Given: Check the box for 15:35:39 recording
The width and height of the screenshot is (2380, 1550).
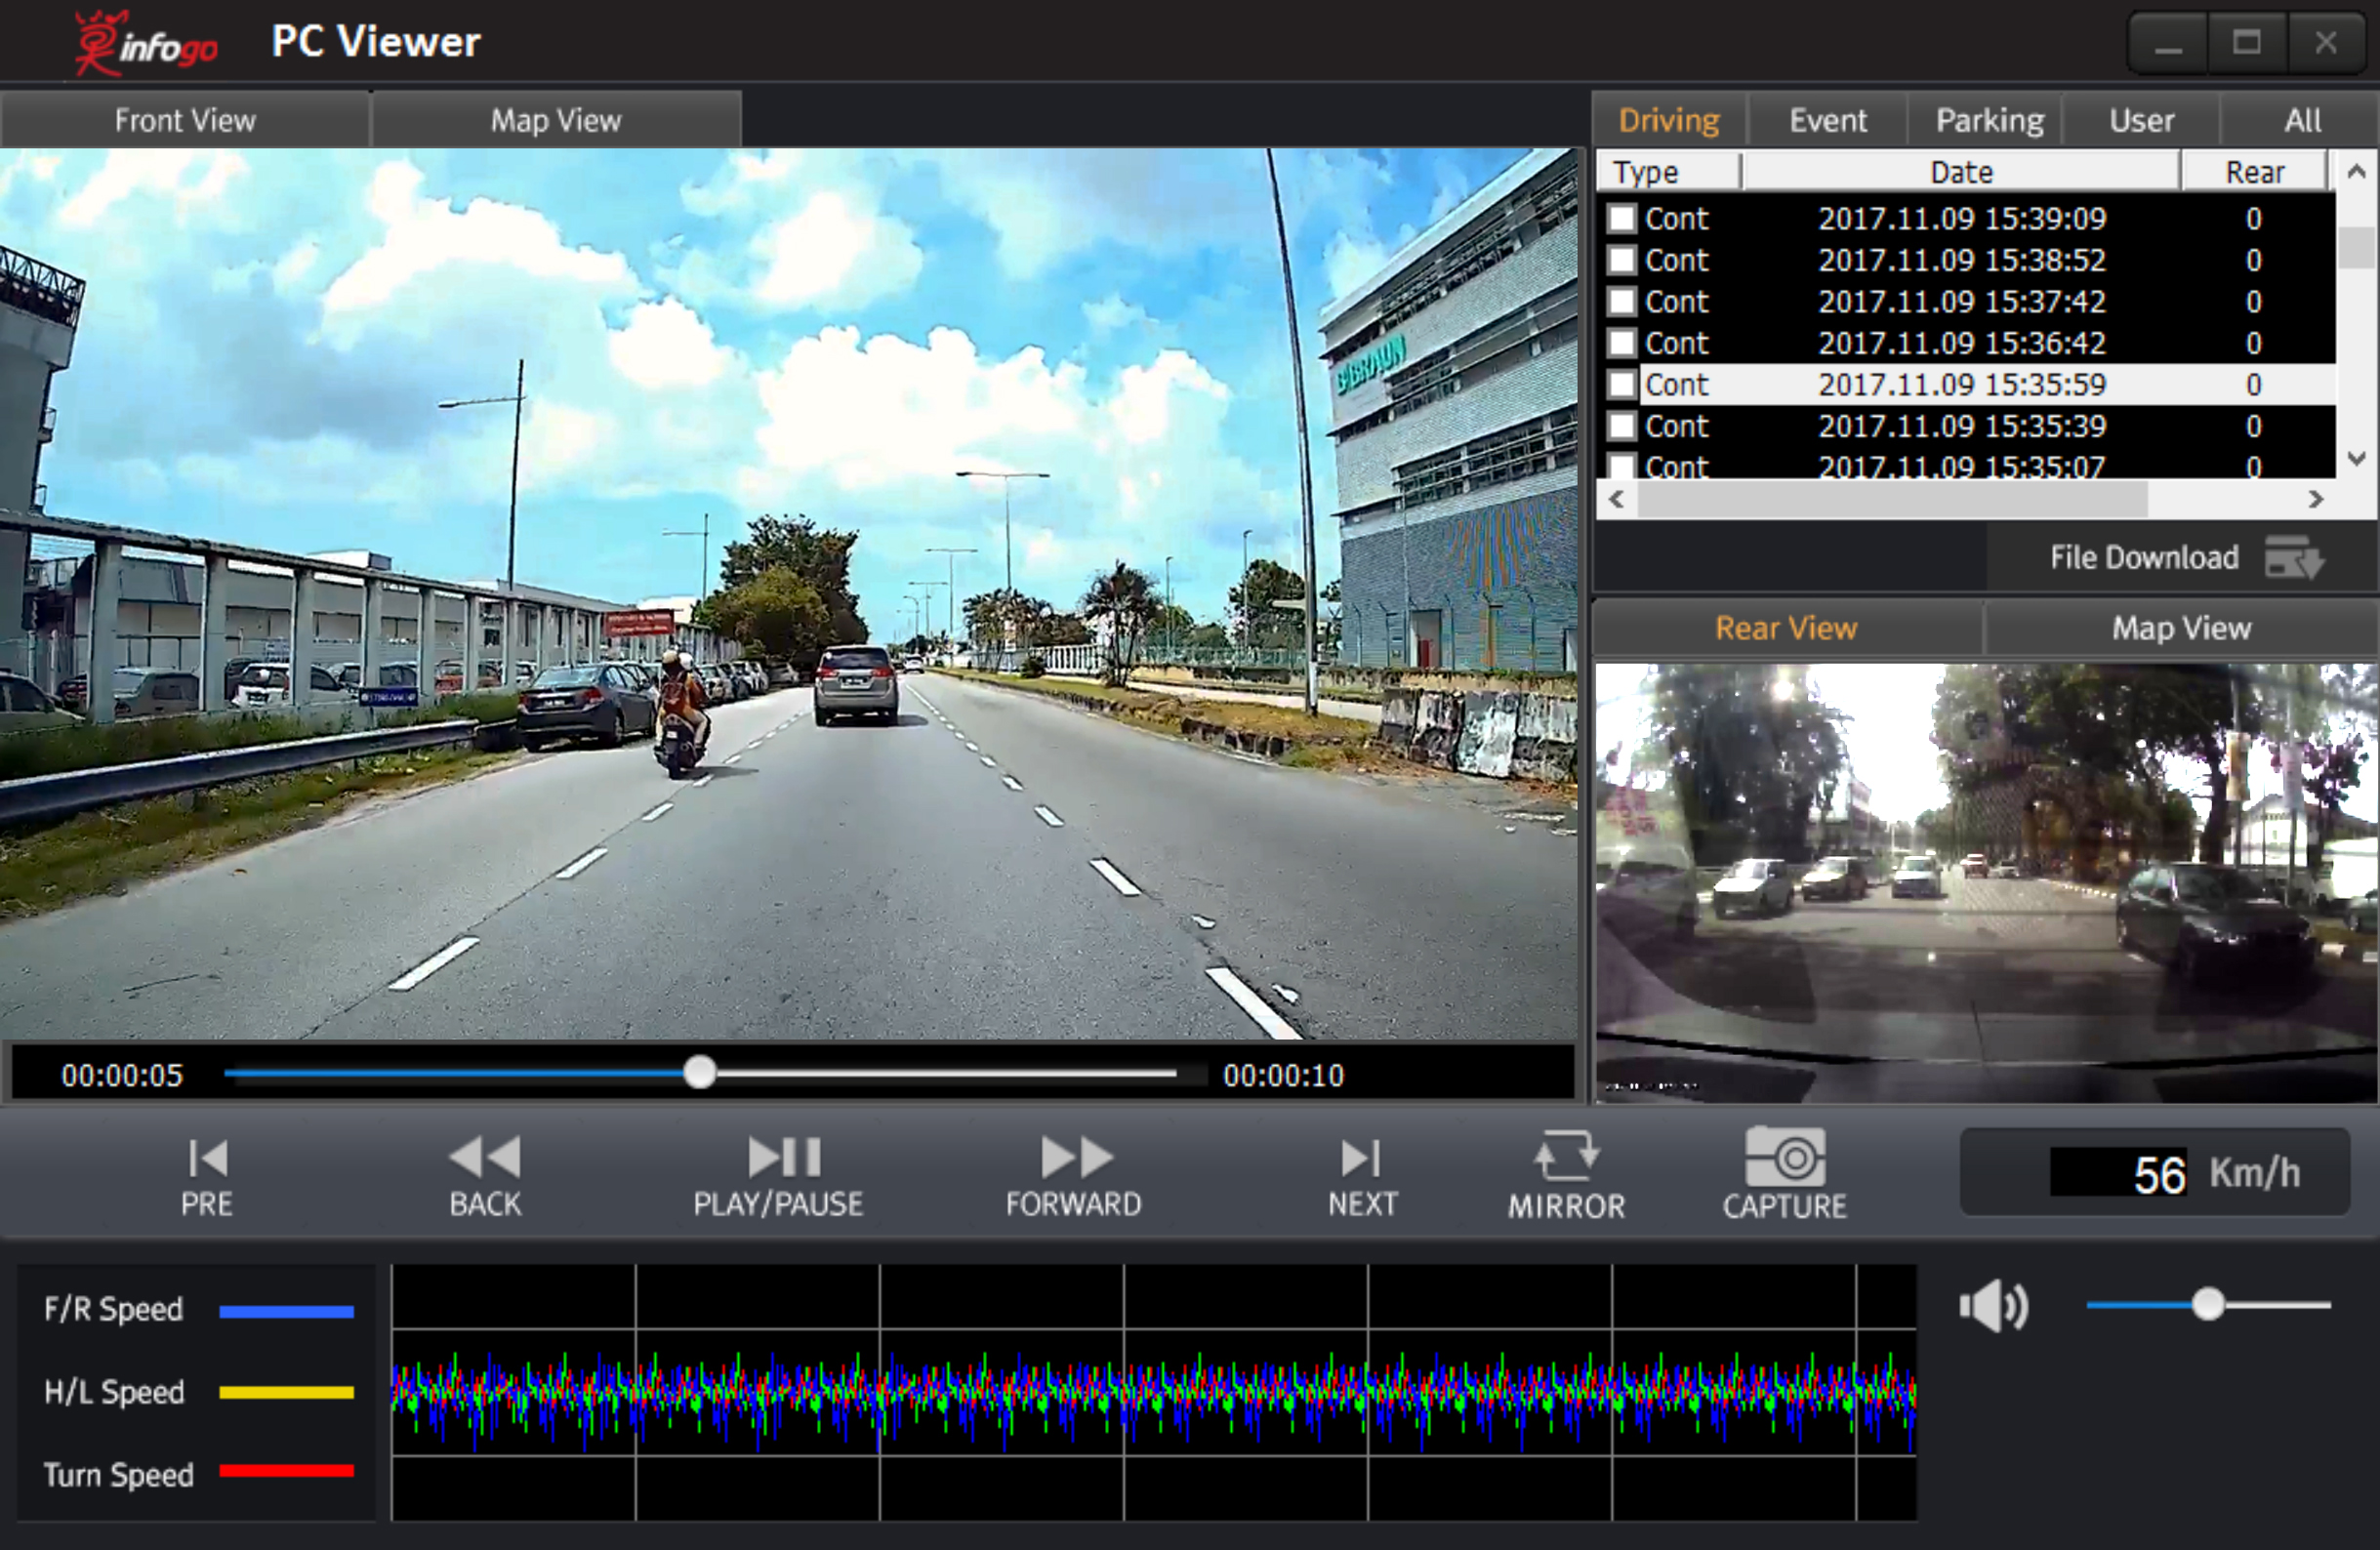Looking at the screenshot, I should pos(1622,426).
